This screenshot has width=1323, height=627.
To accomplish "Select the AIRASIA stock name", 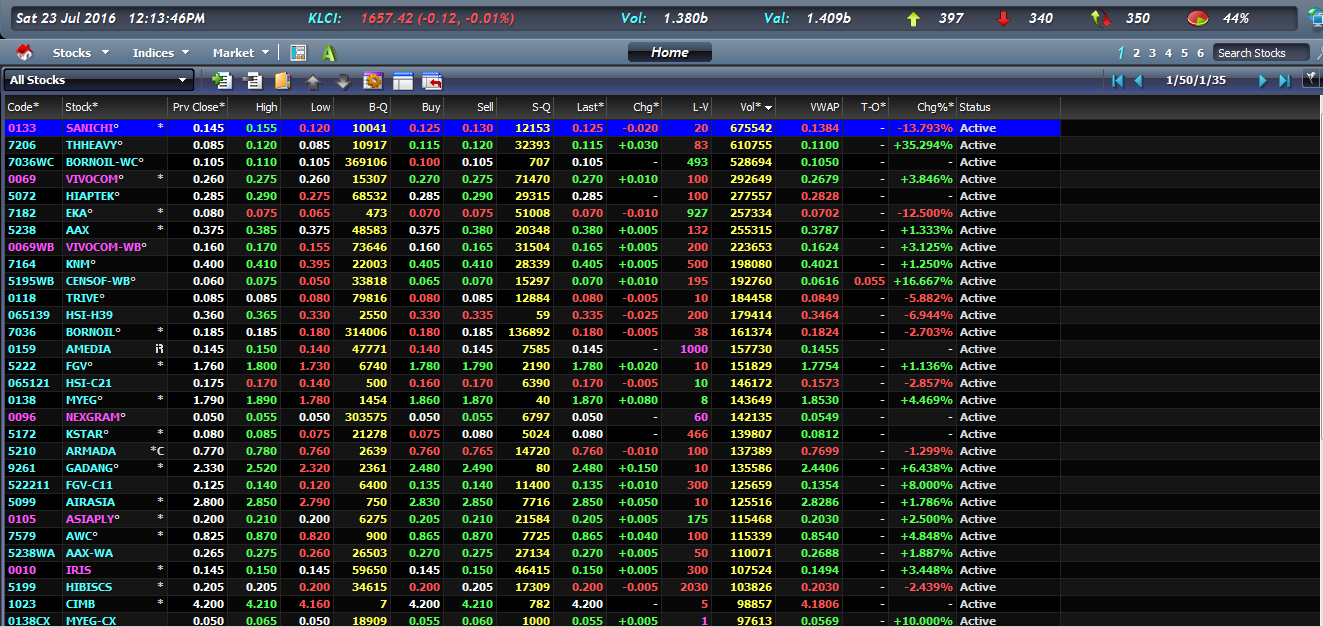I will (x=90, y=502).
